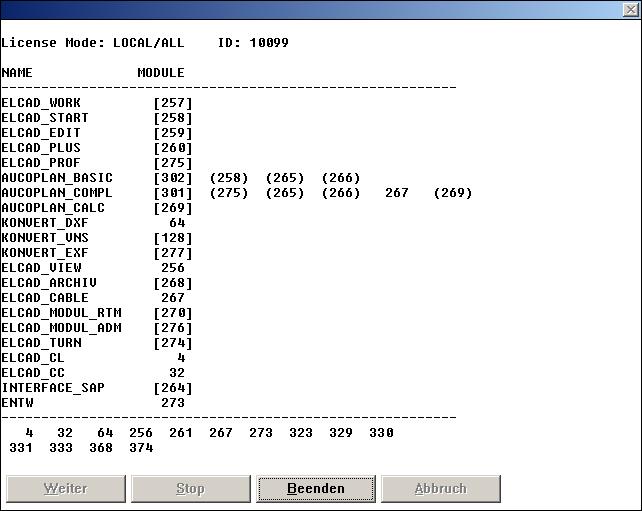The image size is (642, 511).
Task: Click (258) in the AUCOPLAN_BASIC row
Action: coord(229,178)
